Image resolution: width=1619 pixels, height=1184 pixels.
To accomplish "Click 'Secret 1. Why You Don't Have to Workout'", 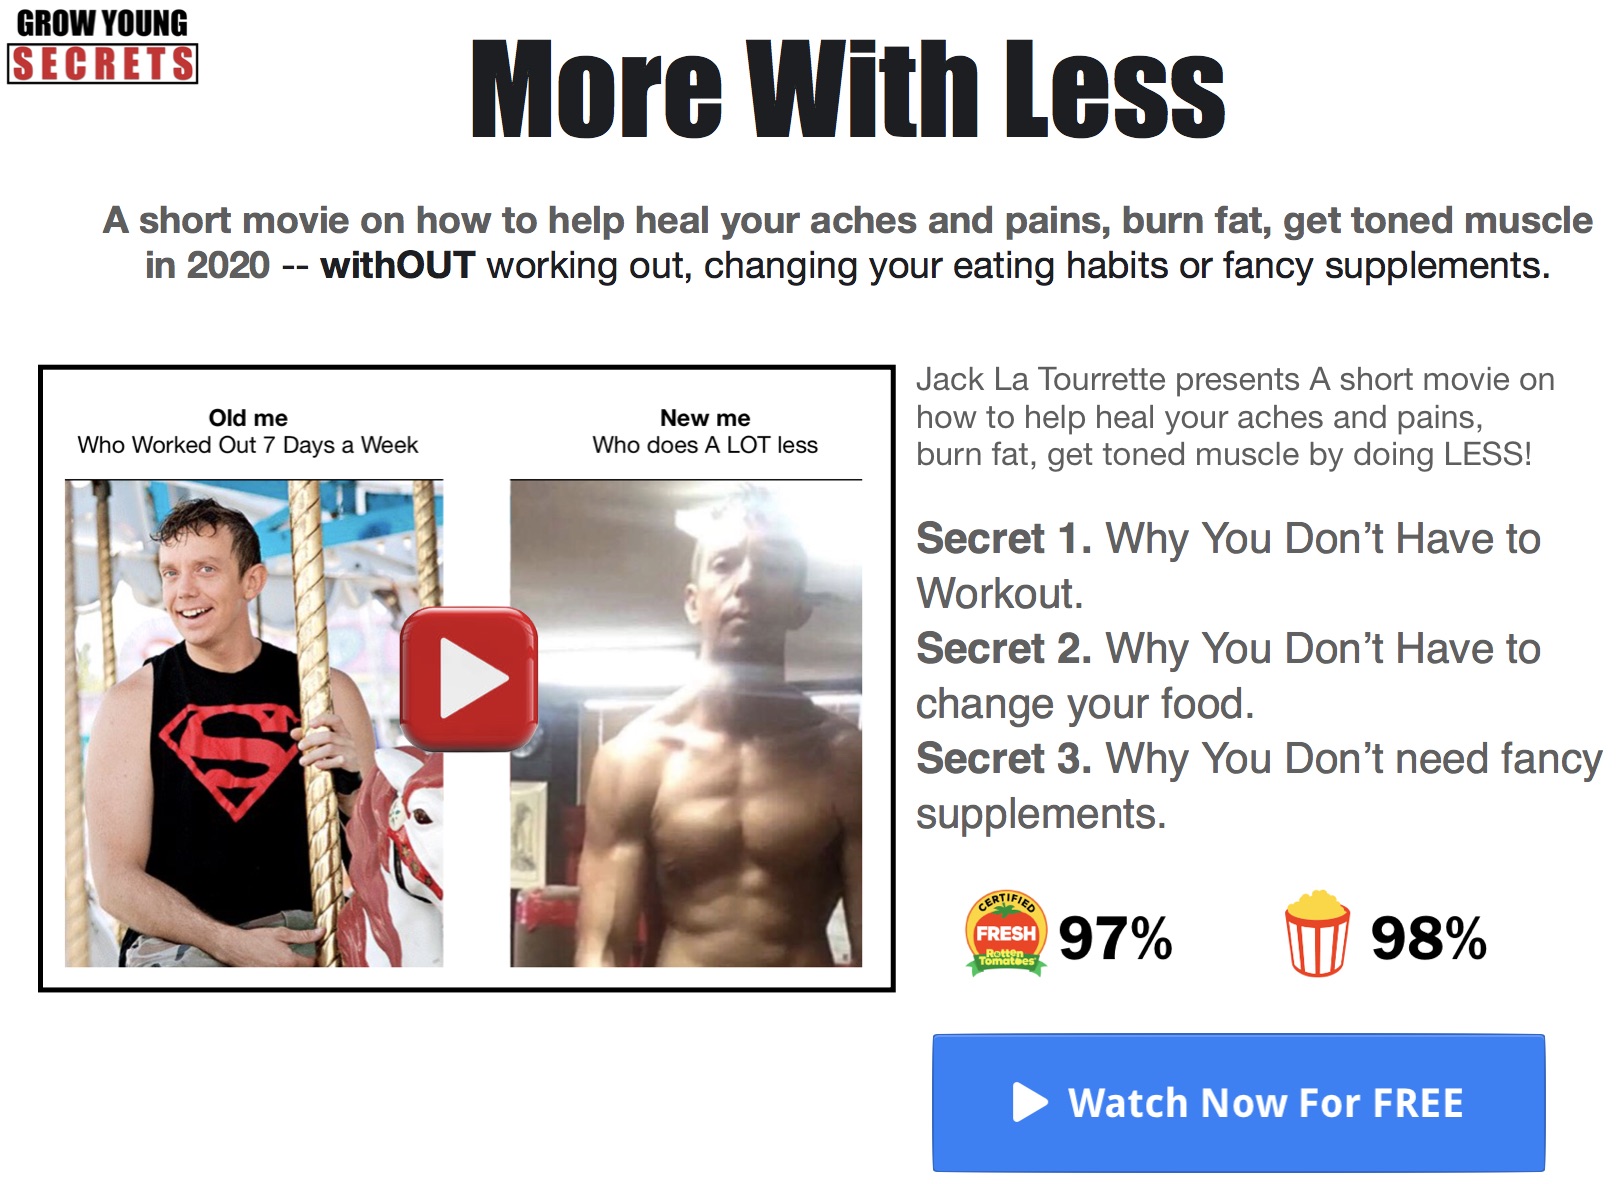I will tap(1228, 566).
